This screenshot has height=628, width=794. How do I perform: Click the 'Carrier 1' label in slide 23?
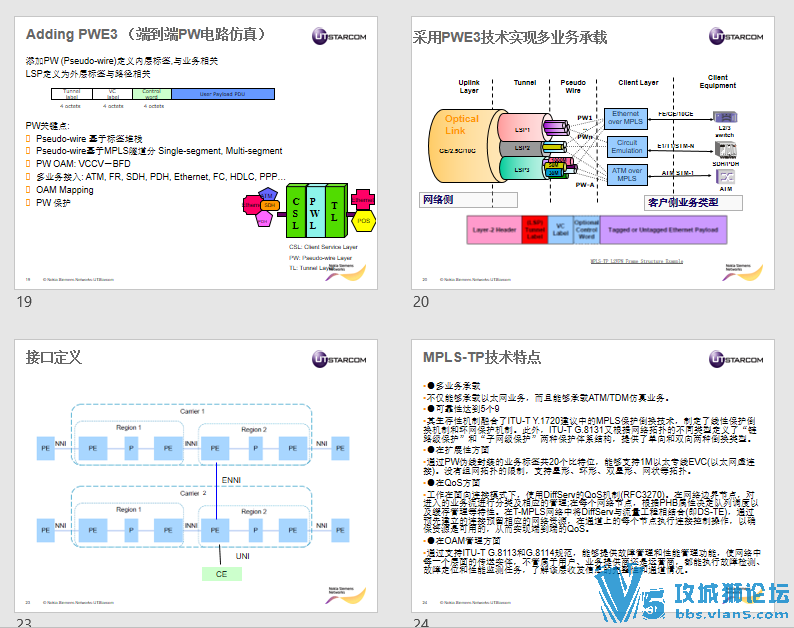point(192,412)
